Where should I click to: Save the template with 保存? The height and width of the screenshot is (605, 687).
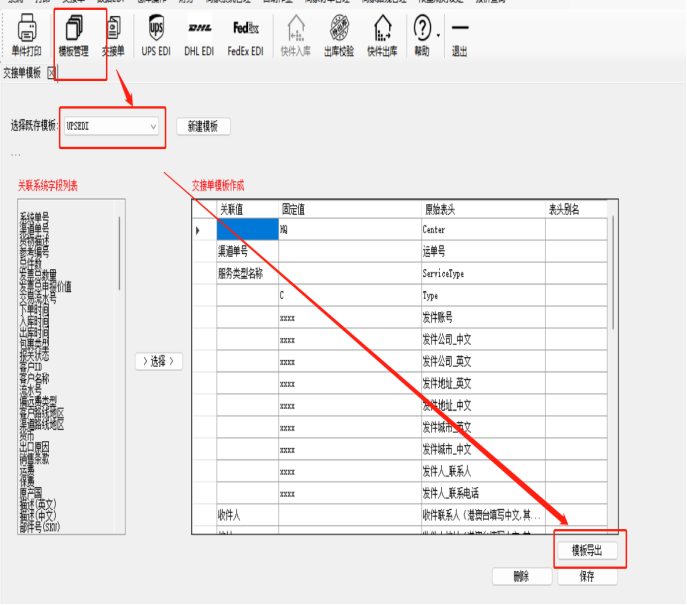pyautogui.click(x=587, y=577)
